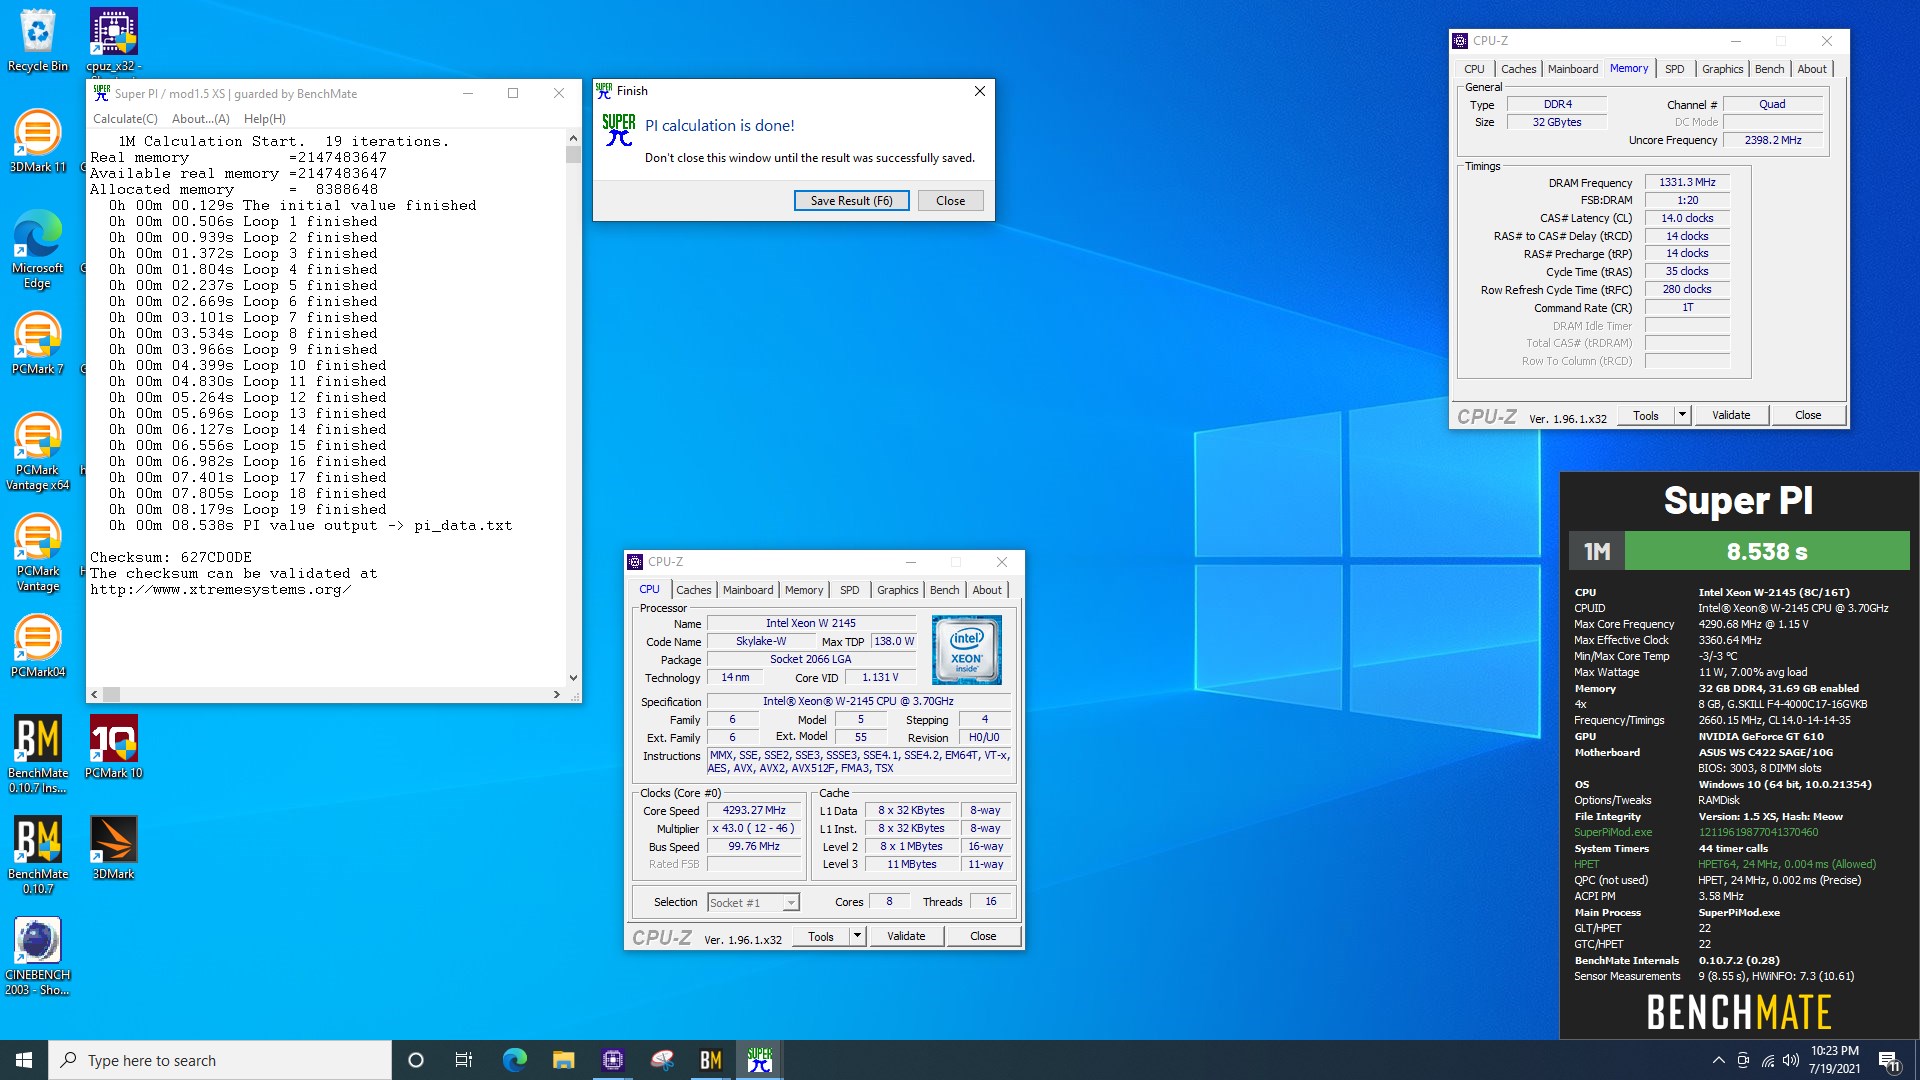The image size is (1920, 1080).
Task: Click the Intel Xeon logo in CPU-Z
Action: pyautogui.click(x=966, y=650)
